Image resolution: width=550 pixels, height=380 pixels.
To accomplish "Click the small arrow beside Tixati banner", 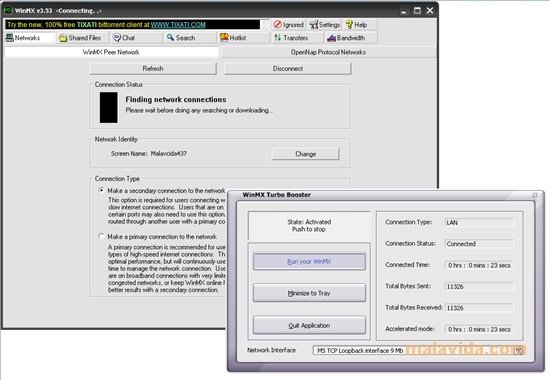I will (x=266, y=25).
